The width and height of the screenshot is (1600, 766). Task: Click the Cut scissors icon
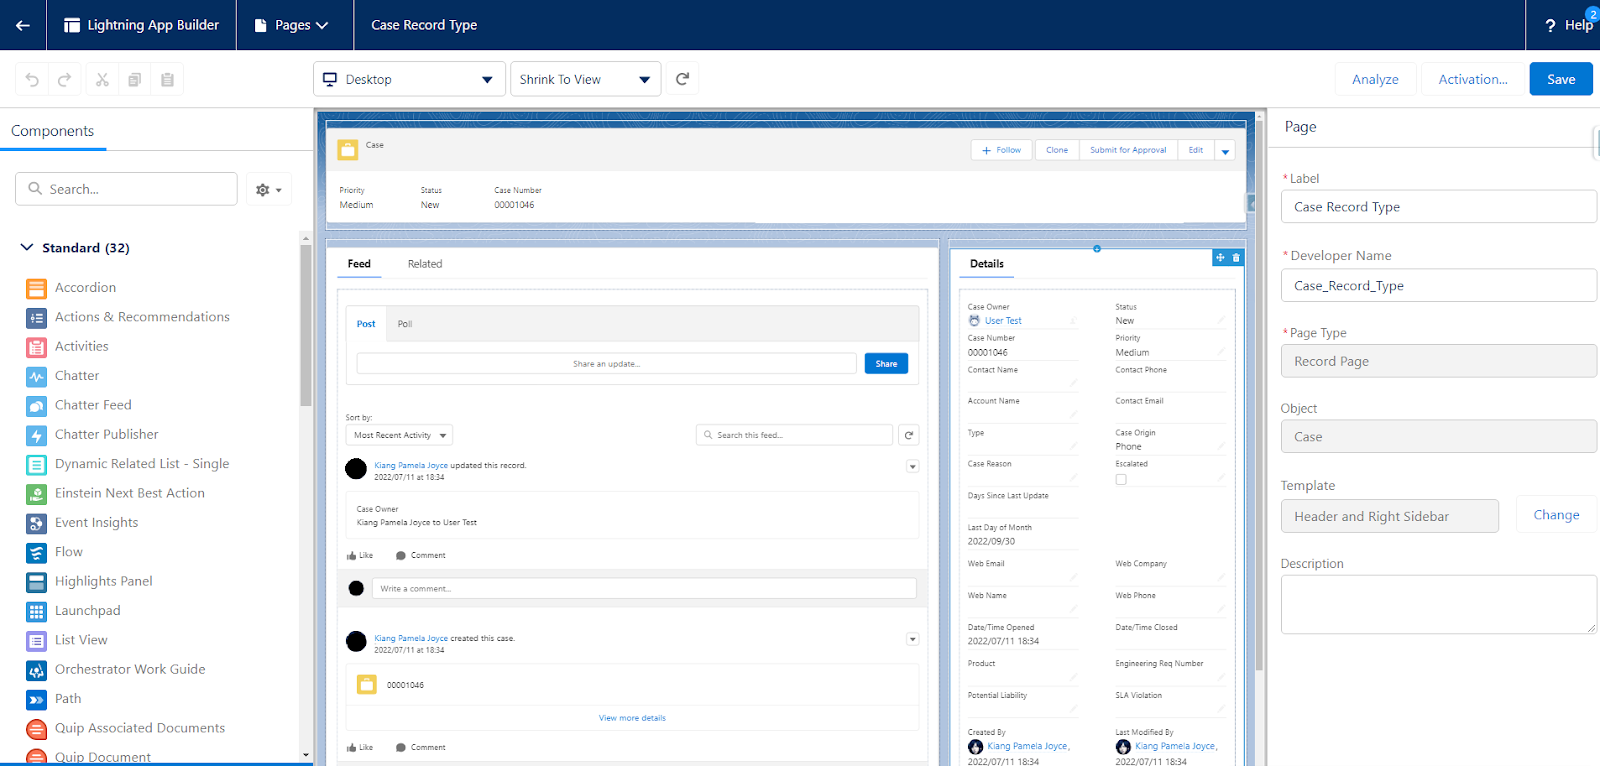pos(102,79)
